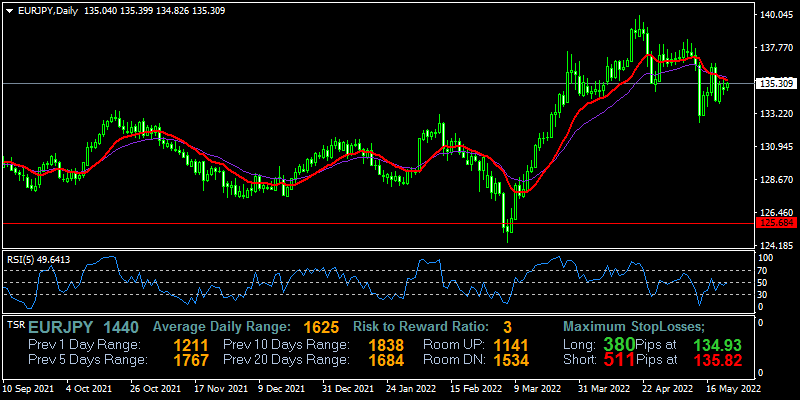The height and width of the screenshot is (400, 800).
Task: Click the EURJPY,Daily chart title
Action: [47, 11]
